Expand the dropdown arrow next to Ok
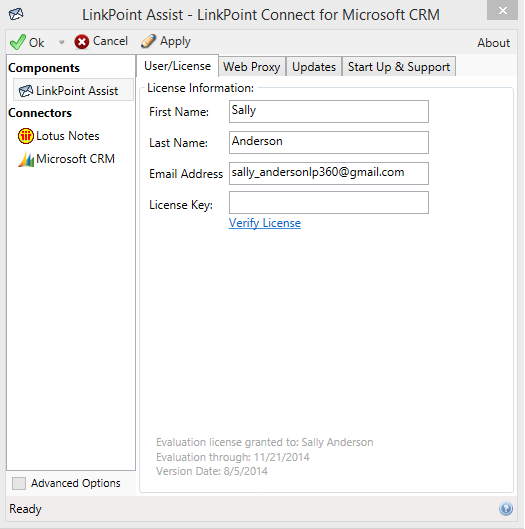The width and height of the screenshot is (525, 529). (x=61, y=43)
